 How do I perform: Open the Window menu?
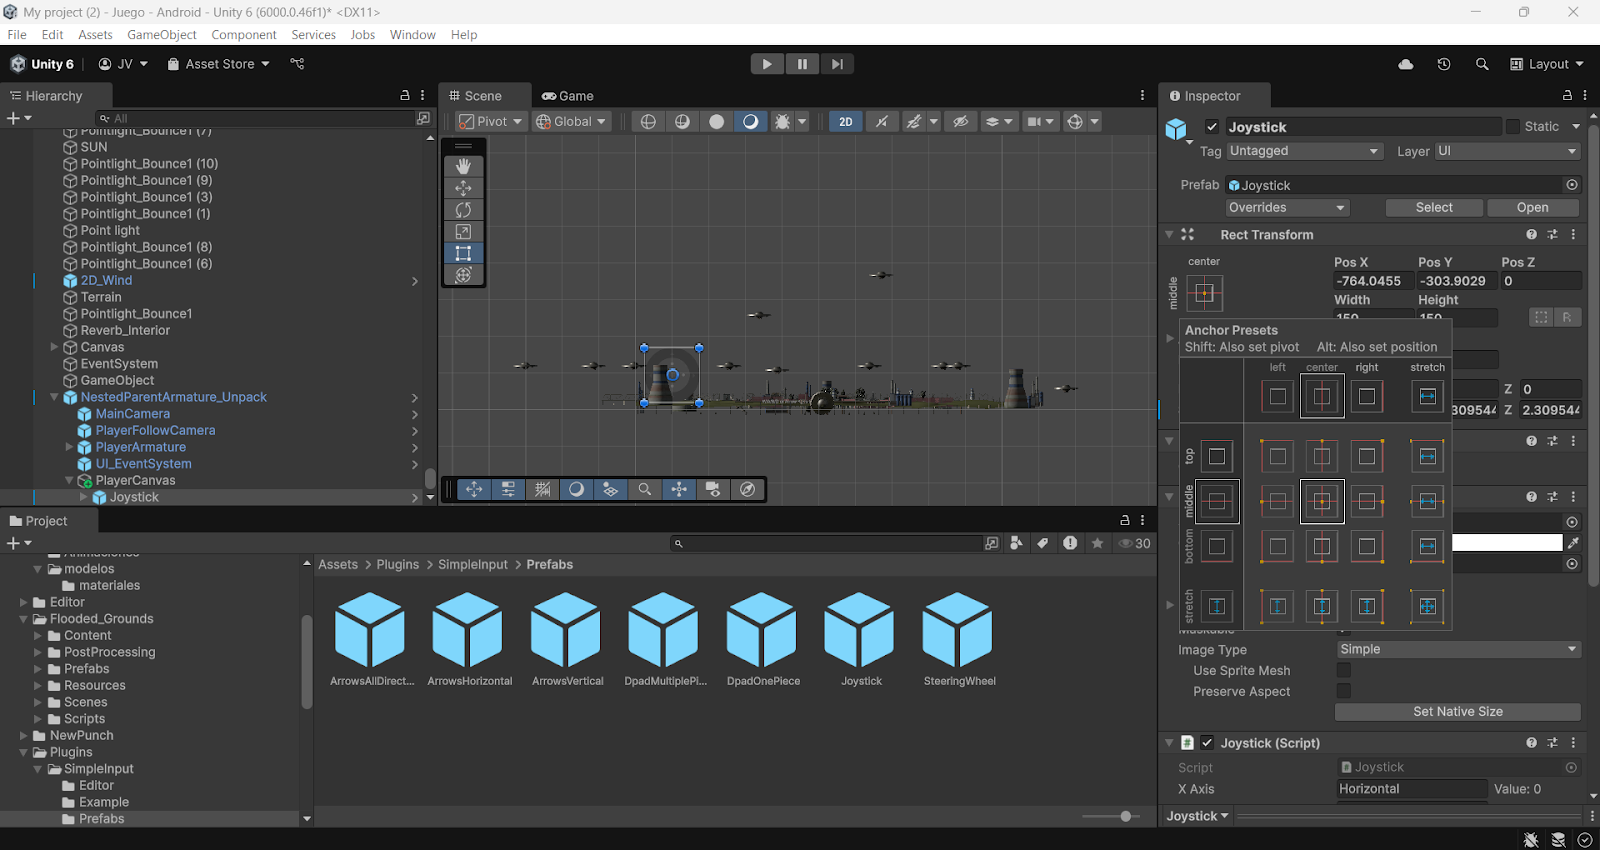coord(413,35)
